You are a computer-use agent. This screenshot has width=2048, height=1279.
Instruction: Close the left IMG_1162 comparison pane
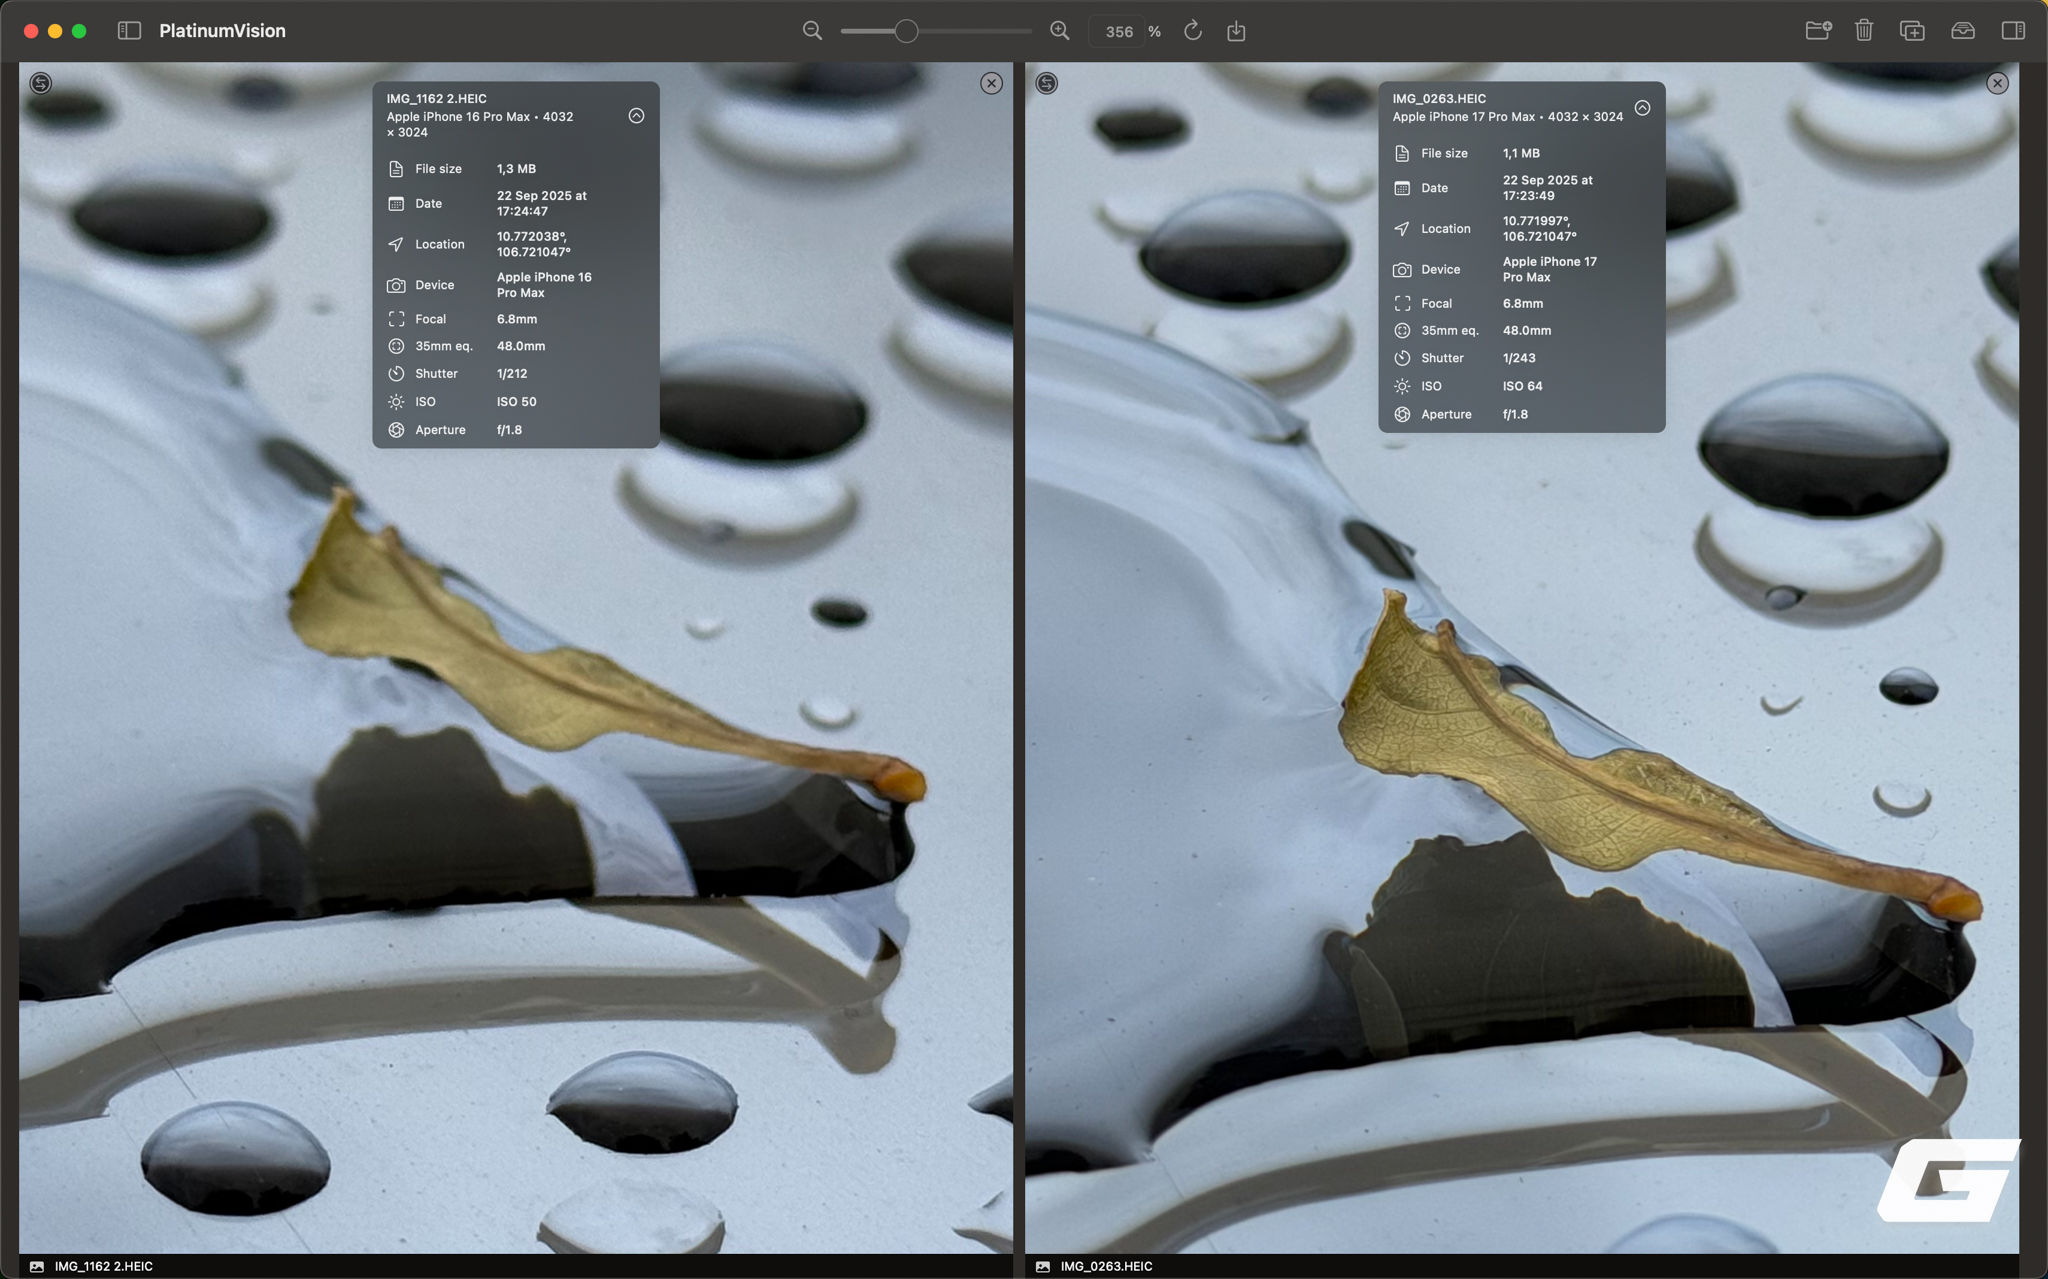[991, 83]
